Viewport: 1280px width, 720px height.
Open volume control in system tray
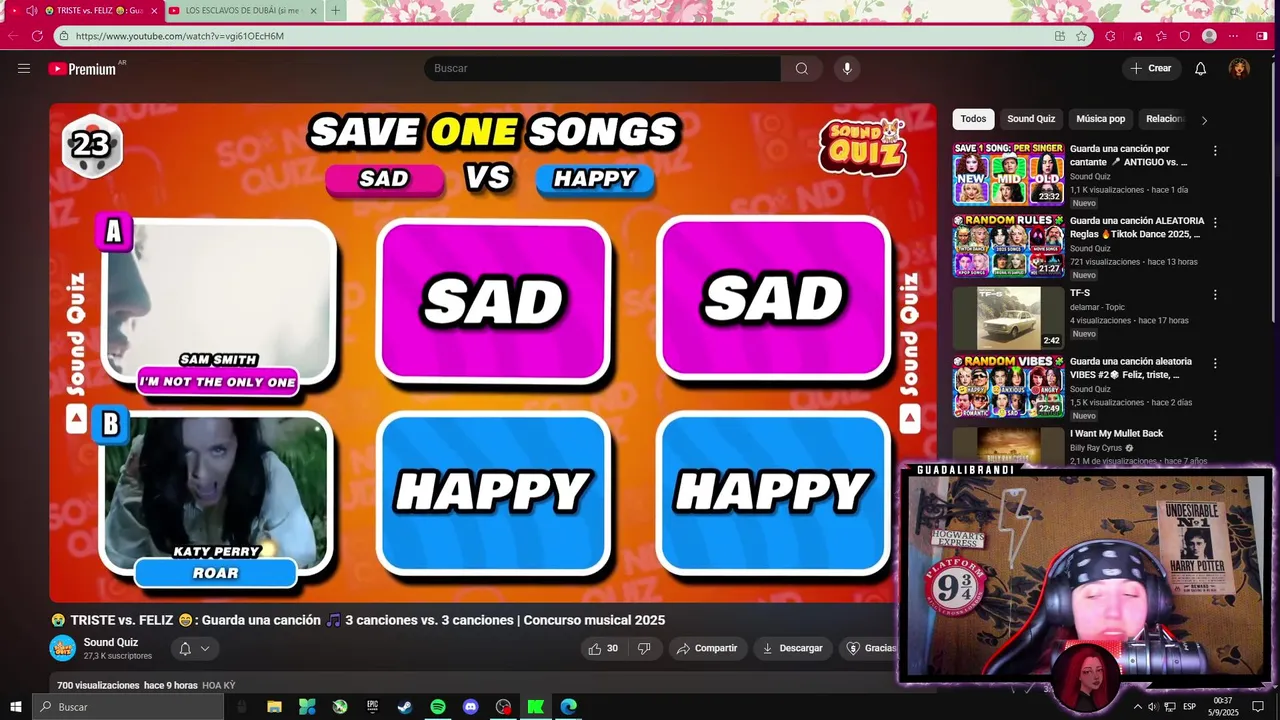tap(1152, 706)
